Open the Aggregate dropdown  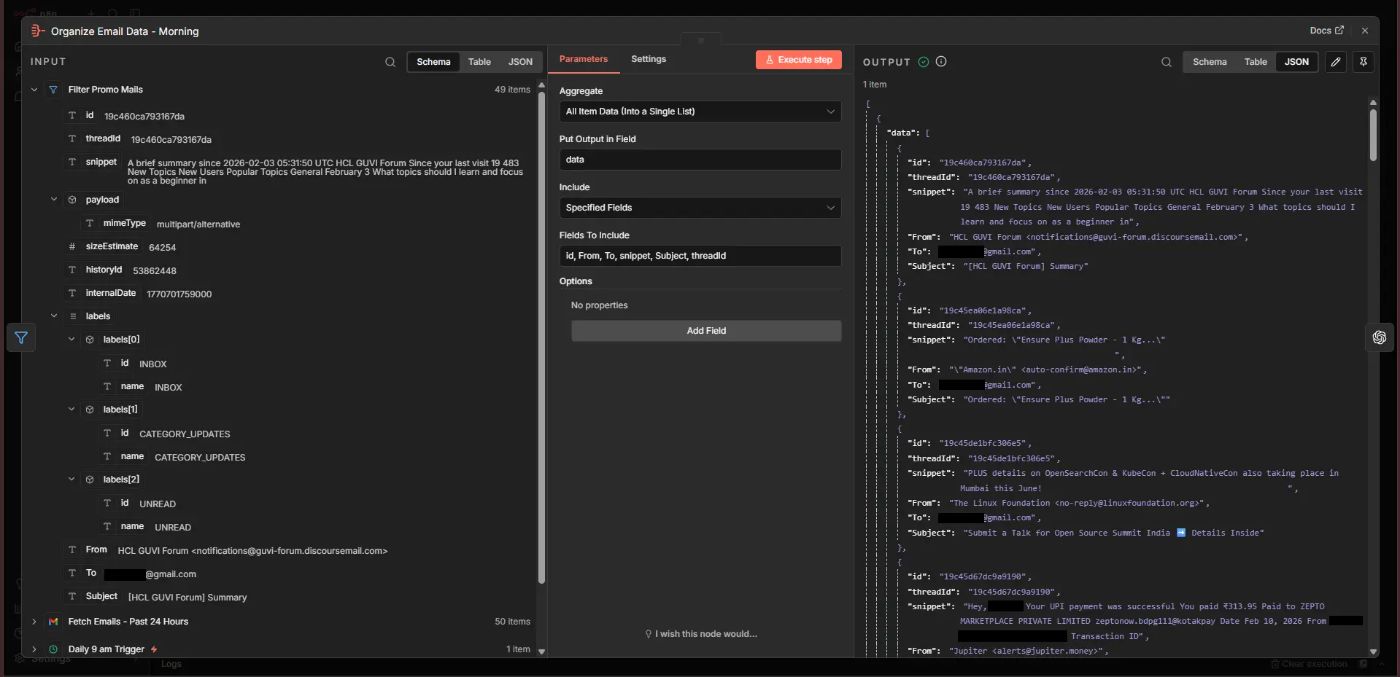[699, 112]
